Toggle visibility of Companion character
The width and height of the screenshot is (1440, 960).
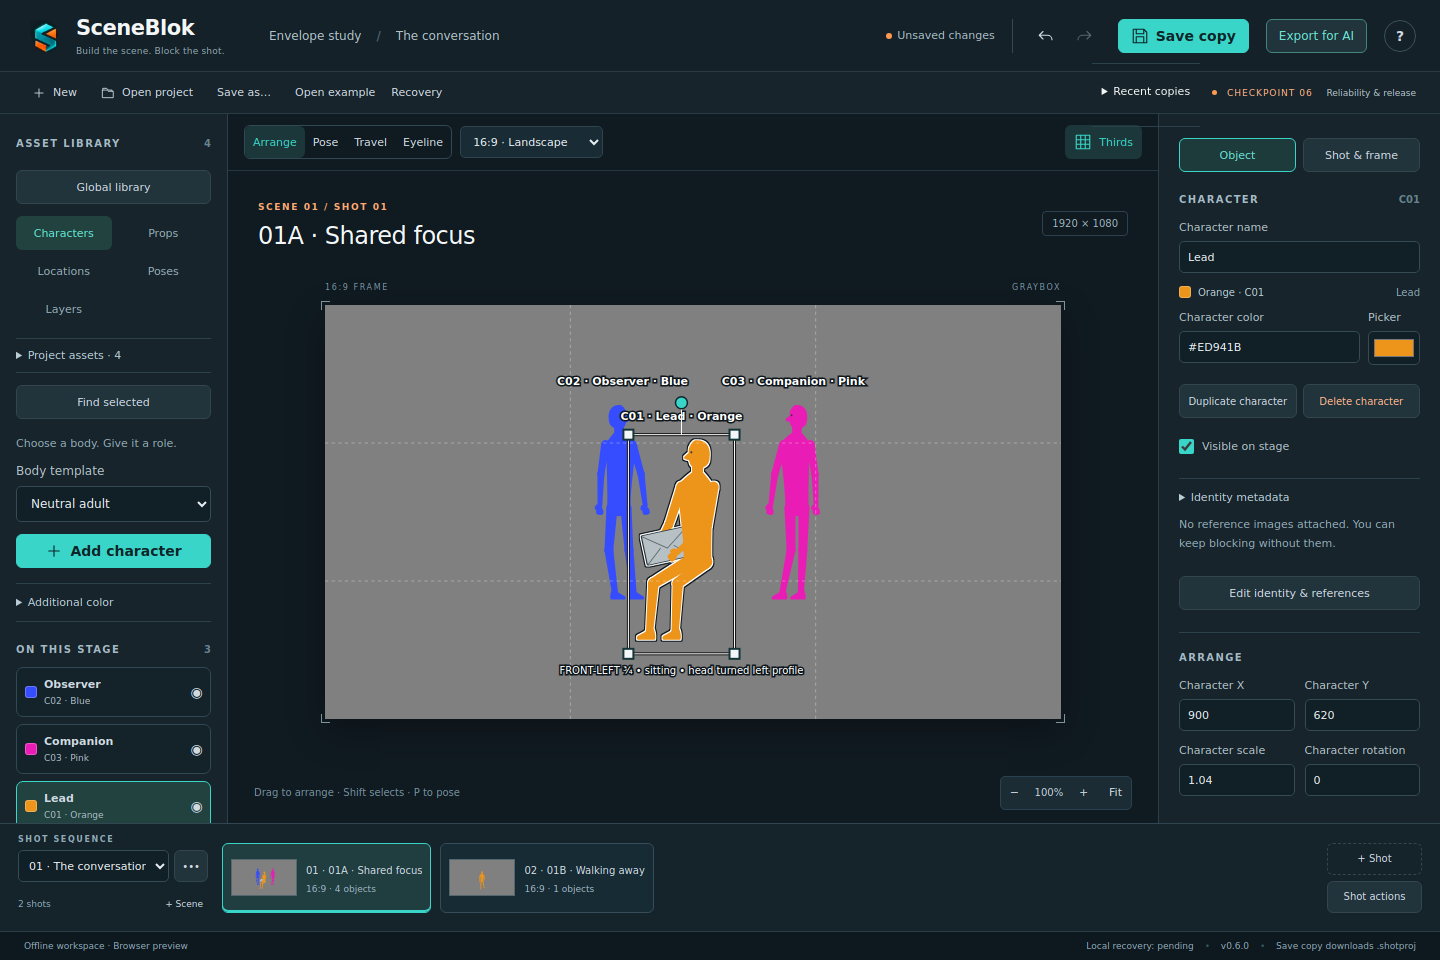click(x=197, y=750)
